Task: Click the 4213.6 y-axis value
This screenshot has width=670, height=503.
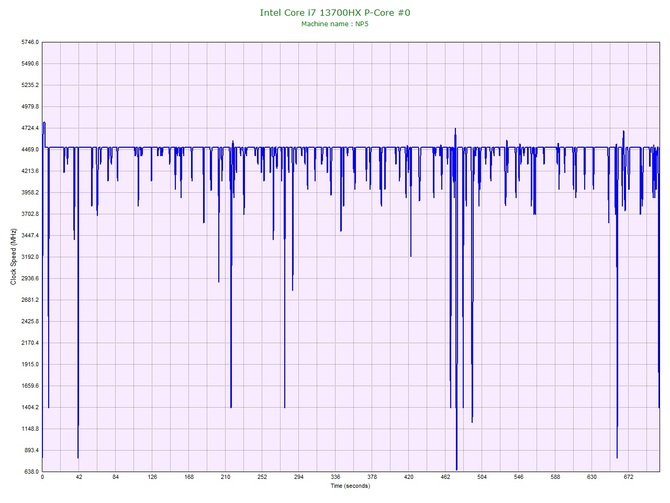Action: 30,171
